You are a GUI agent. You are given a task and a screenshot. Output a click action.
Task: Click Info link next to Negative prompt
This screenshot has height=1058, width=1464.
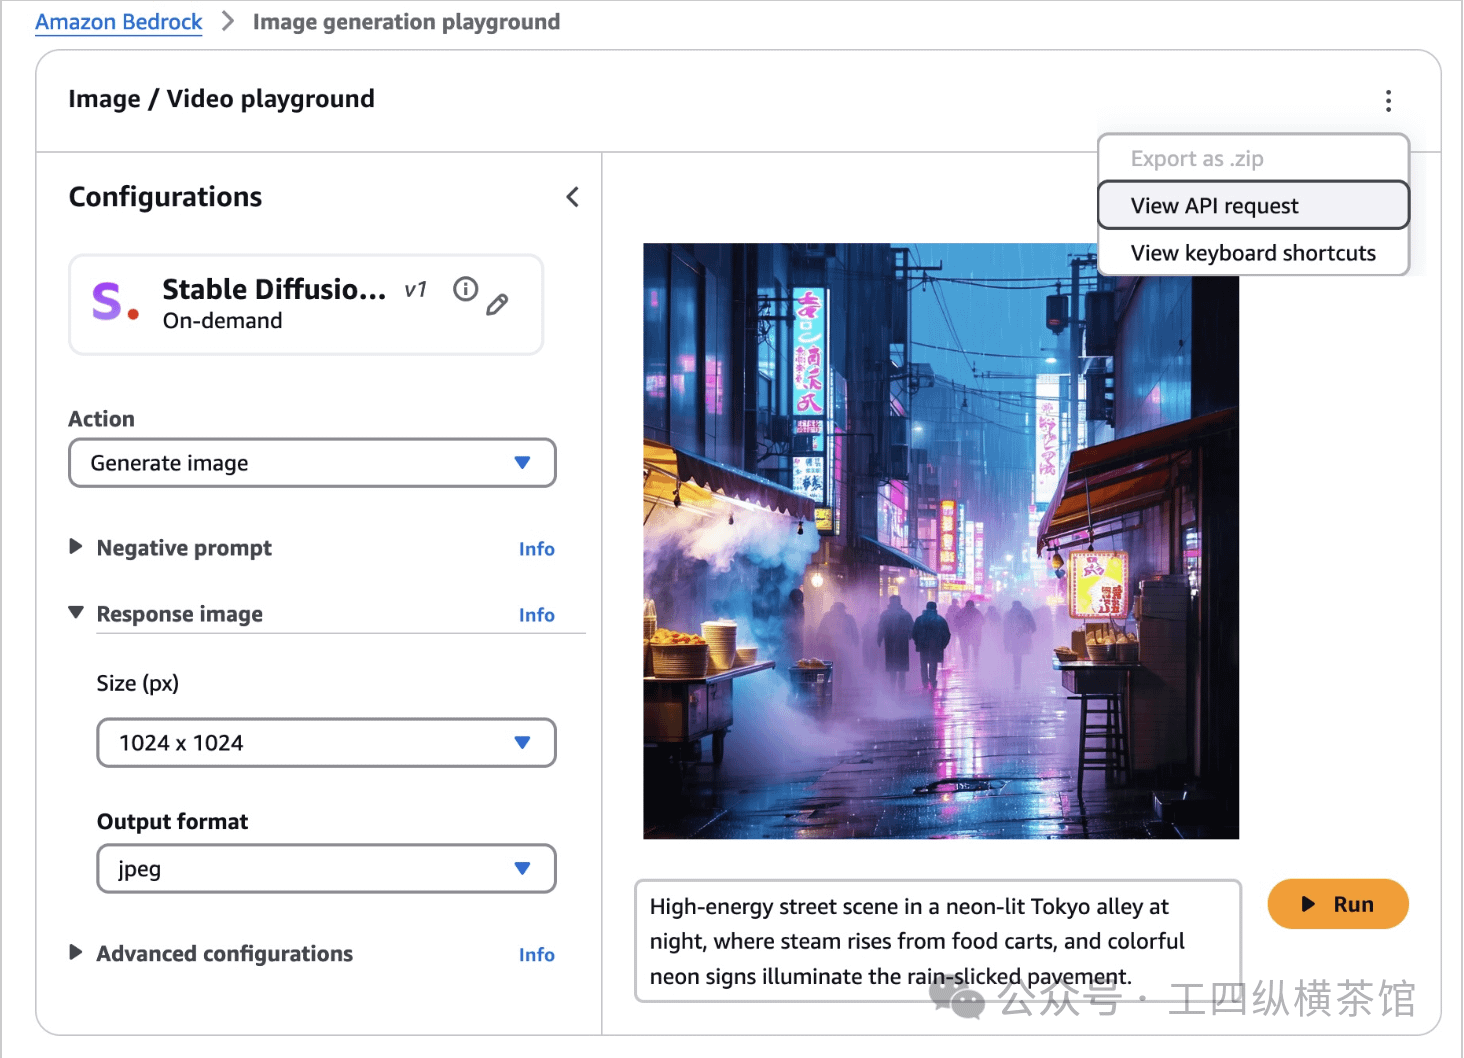coord(536,549)
